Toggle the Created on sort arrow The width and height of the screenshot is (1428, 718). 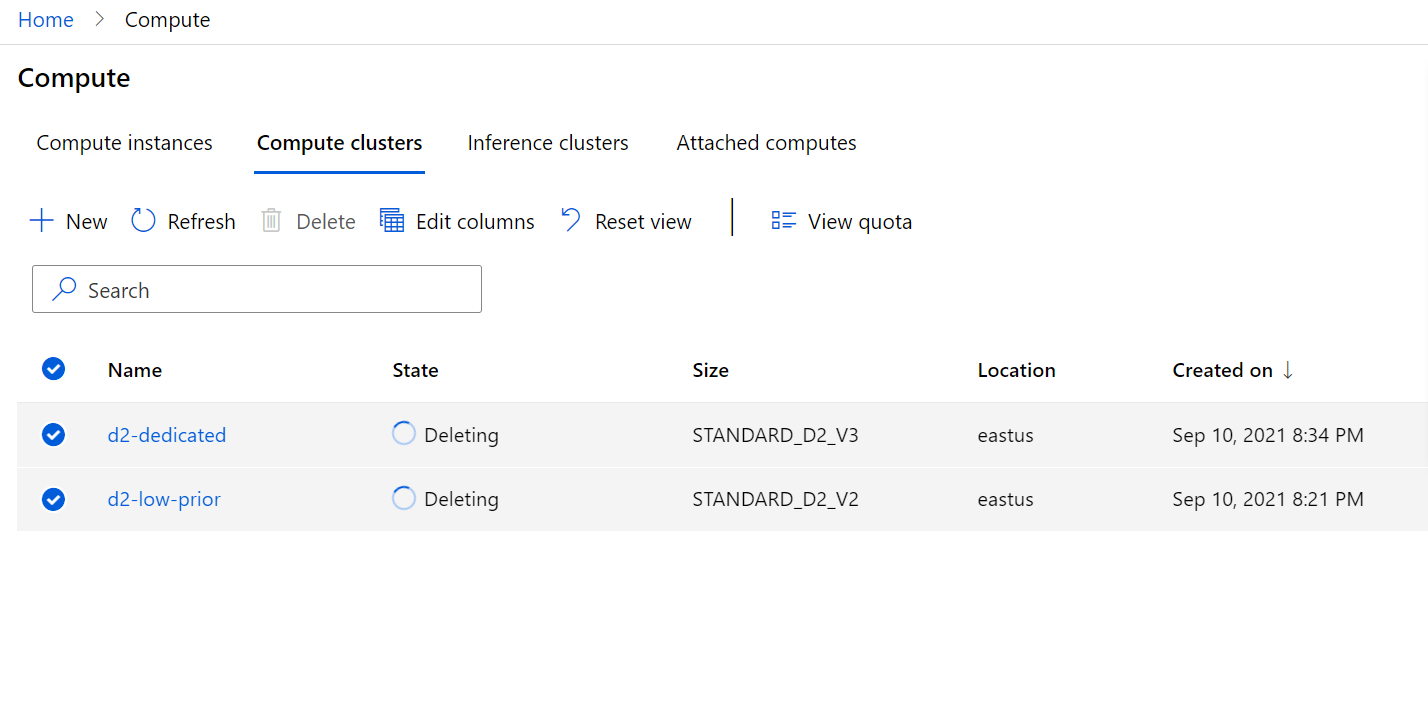click(x=1288, y=369)
